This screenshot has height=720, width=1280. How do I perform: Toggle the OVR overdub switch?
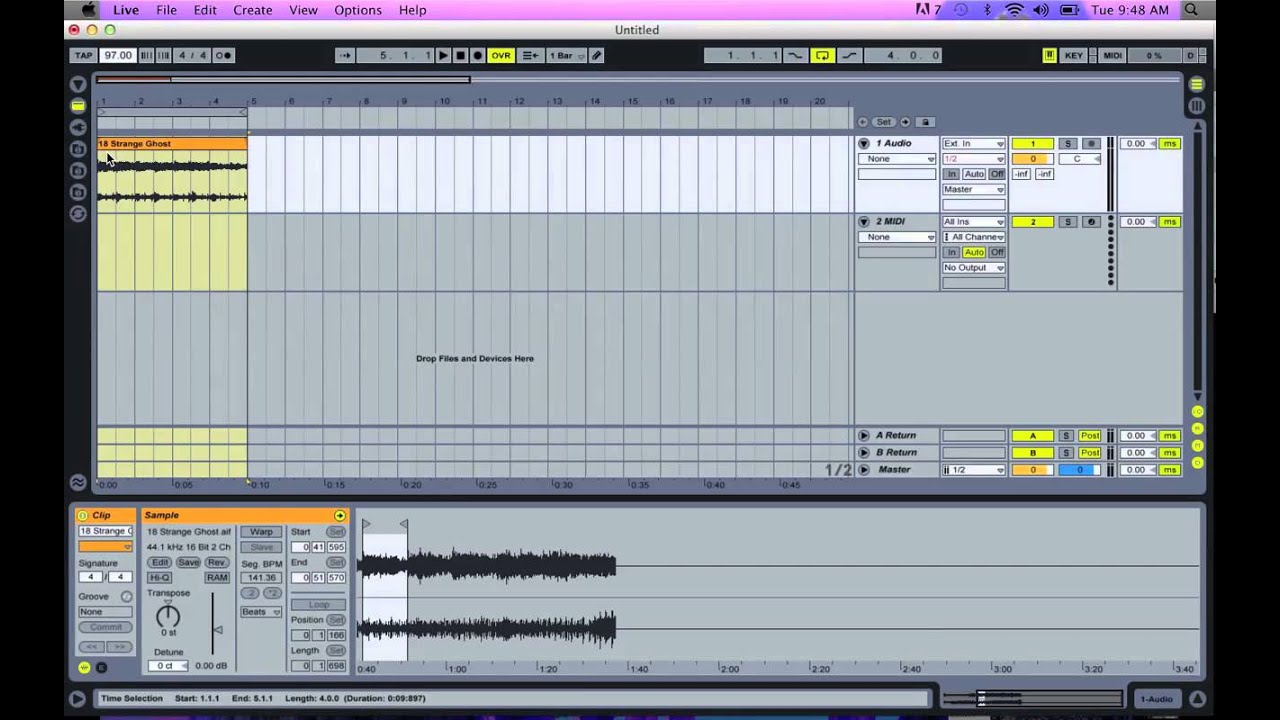click(500, 55)
